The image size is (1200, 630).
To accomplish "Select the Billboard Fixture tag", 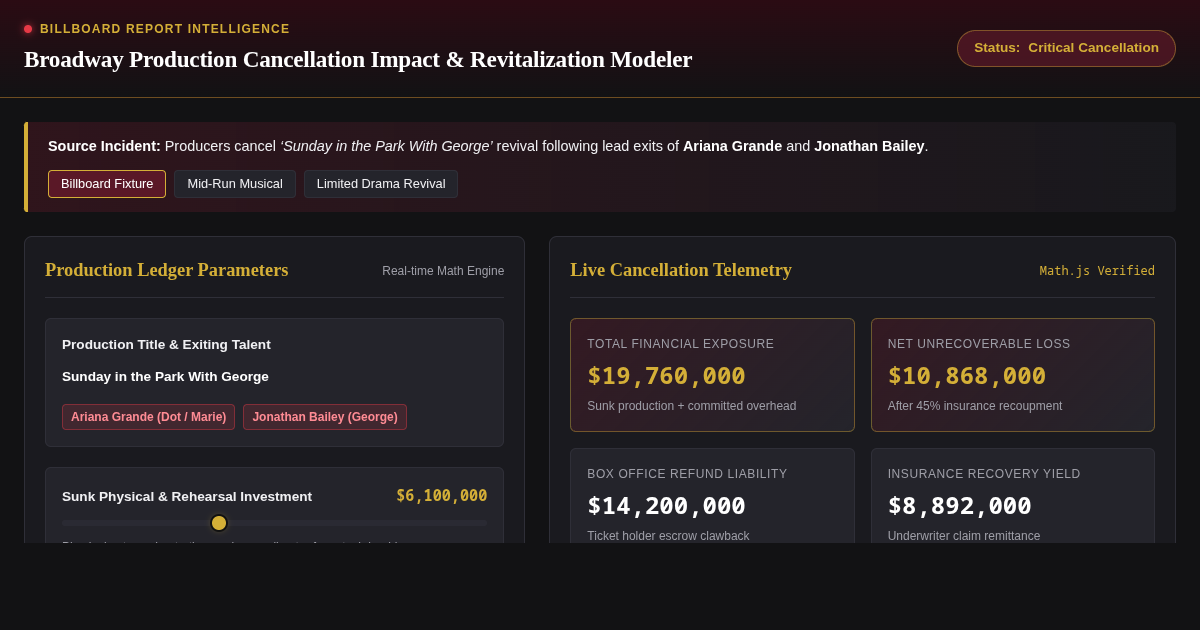I will [107, 184].
